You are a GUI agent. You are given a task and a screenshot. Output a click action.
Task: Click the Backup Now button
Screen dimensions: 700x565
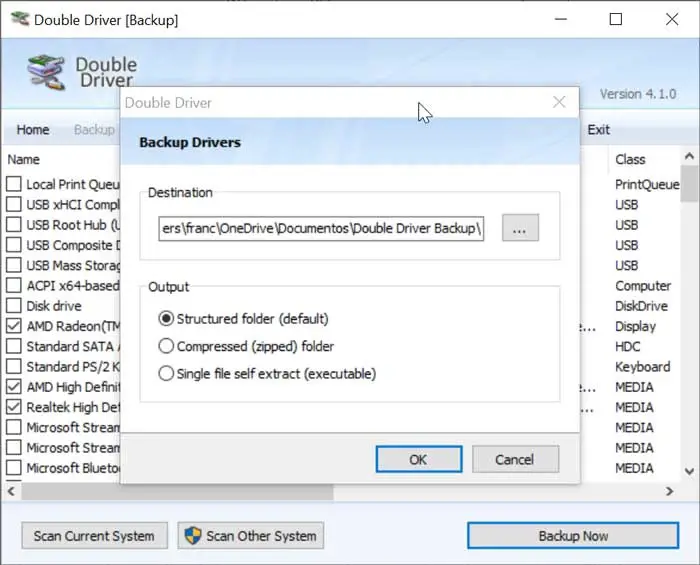click(573, 536)
